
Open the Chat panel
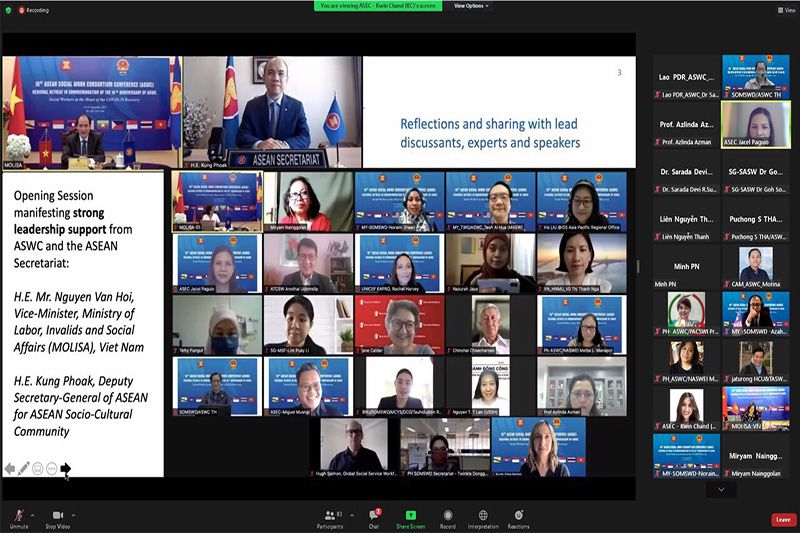tap(373, 514)
